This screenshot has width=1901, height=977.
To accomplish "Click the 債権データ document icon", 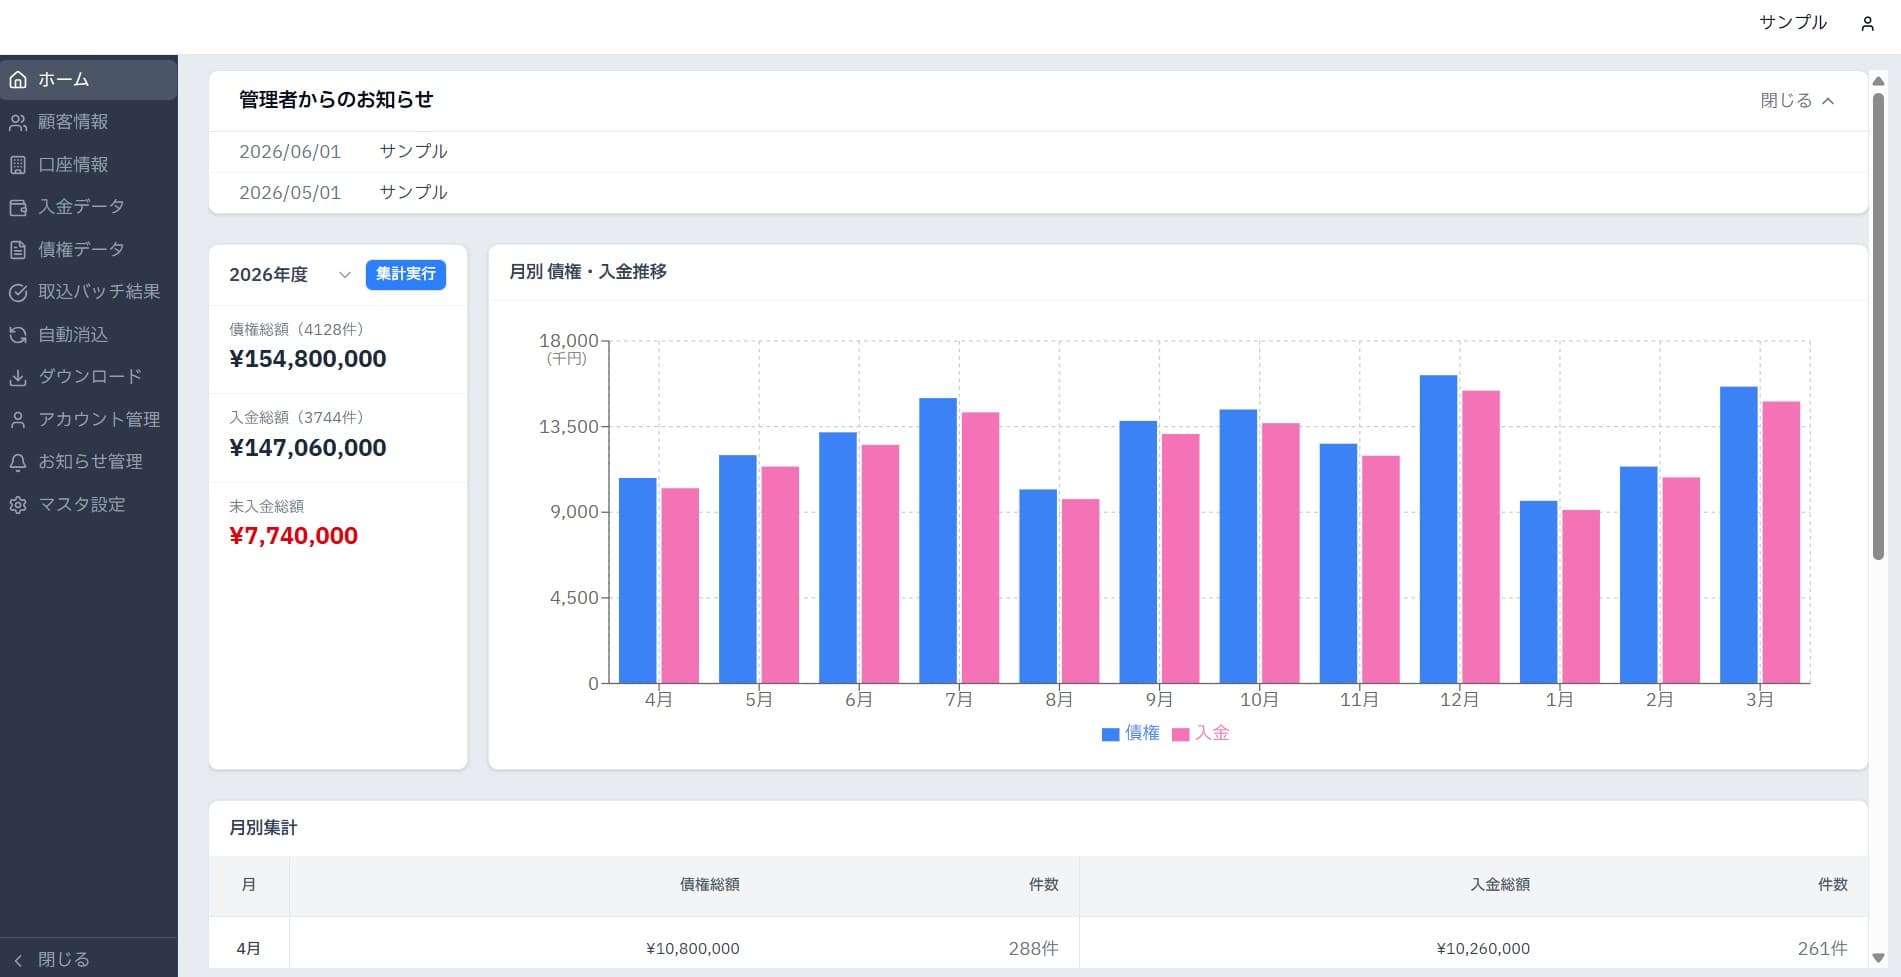I will point(18,250).
